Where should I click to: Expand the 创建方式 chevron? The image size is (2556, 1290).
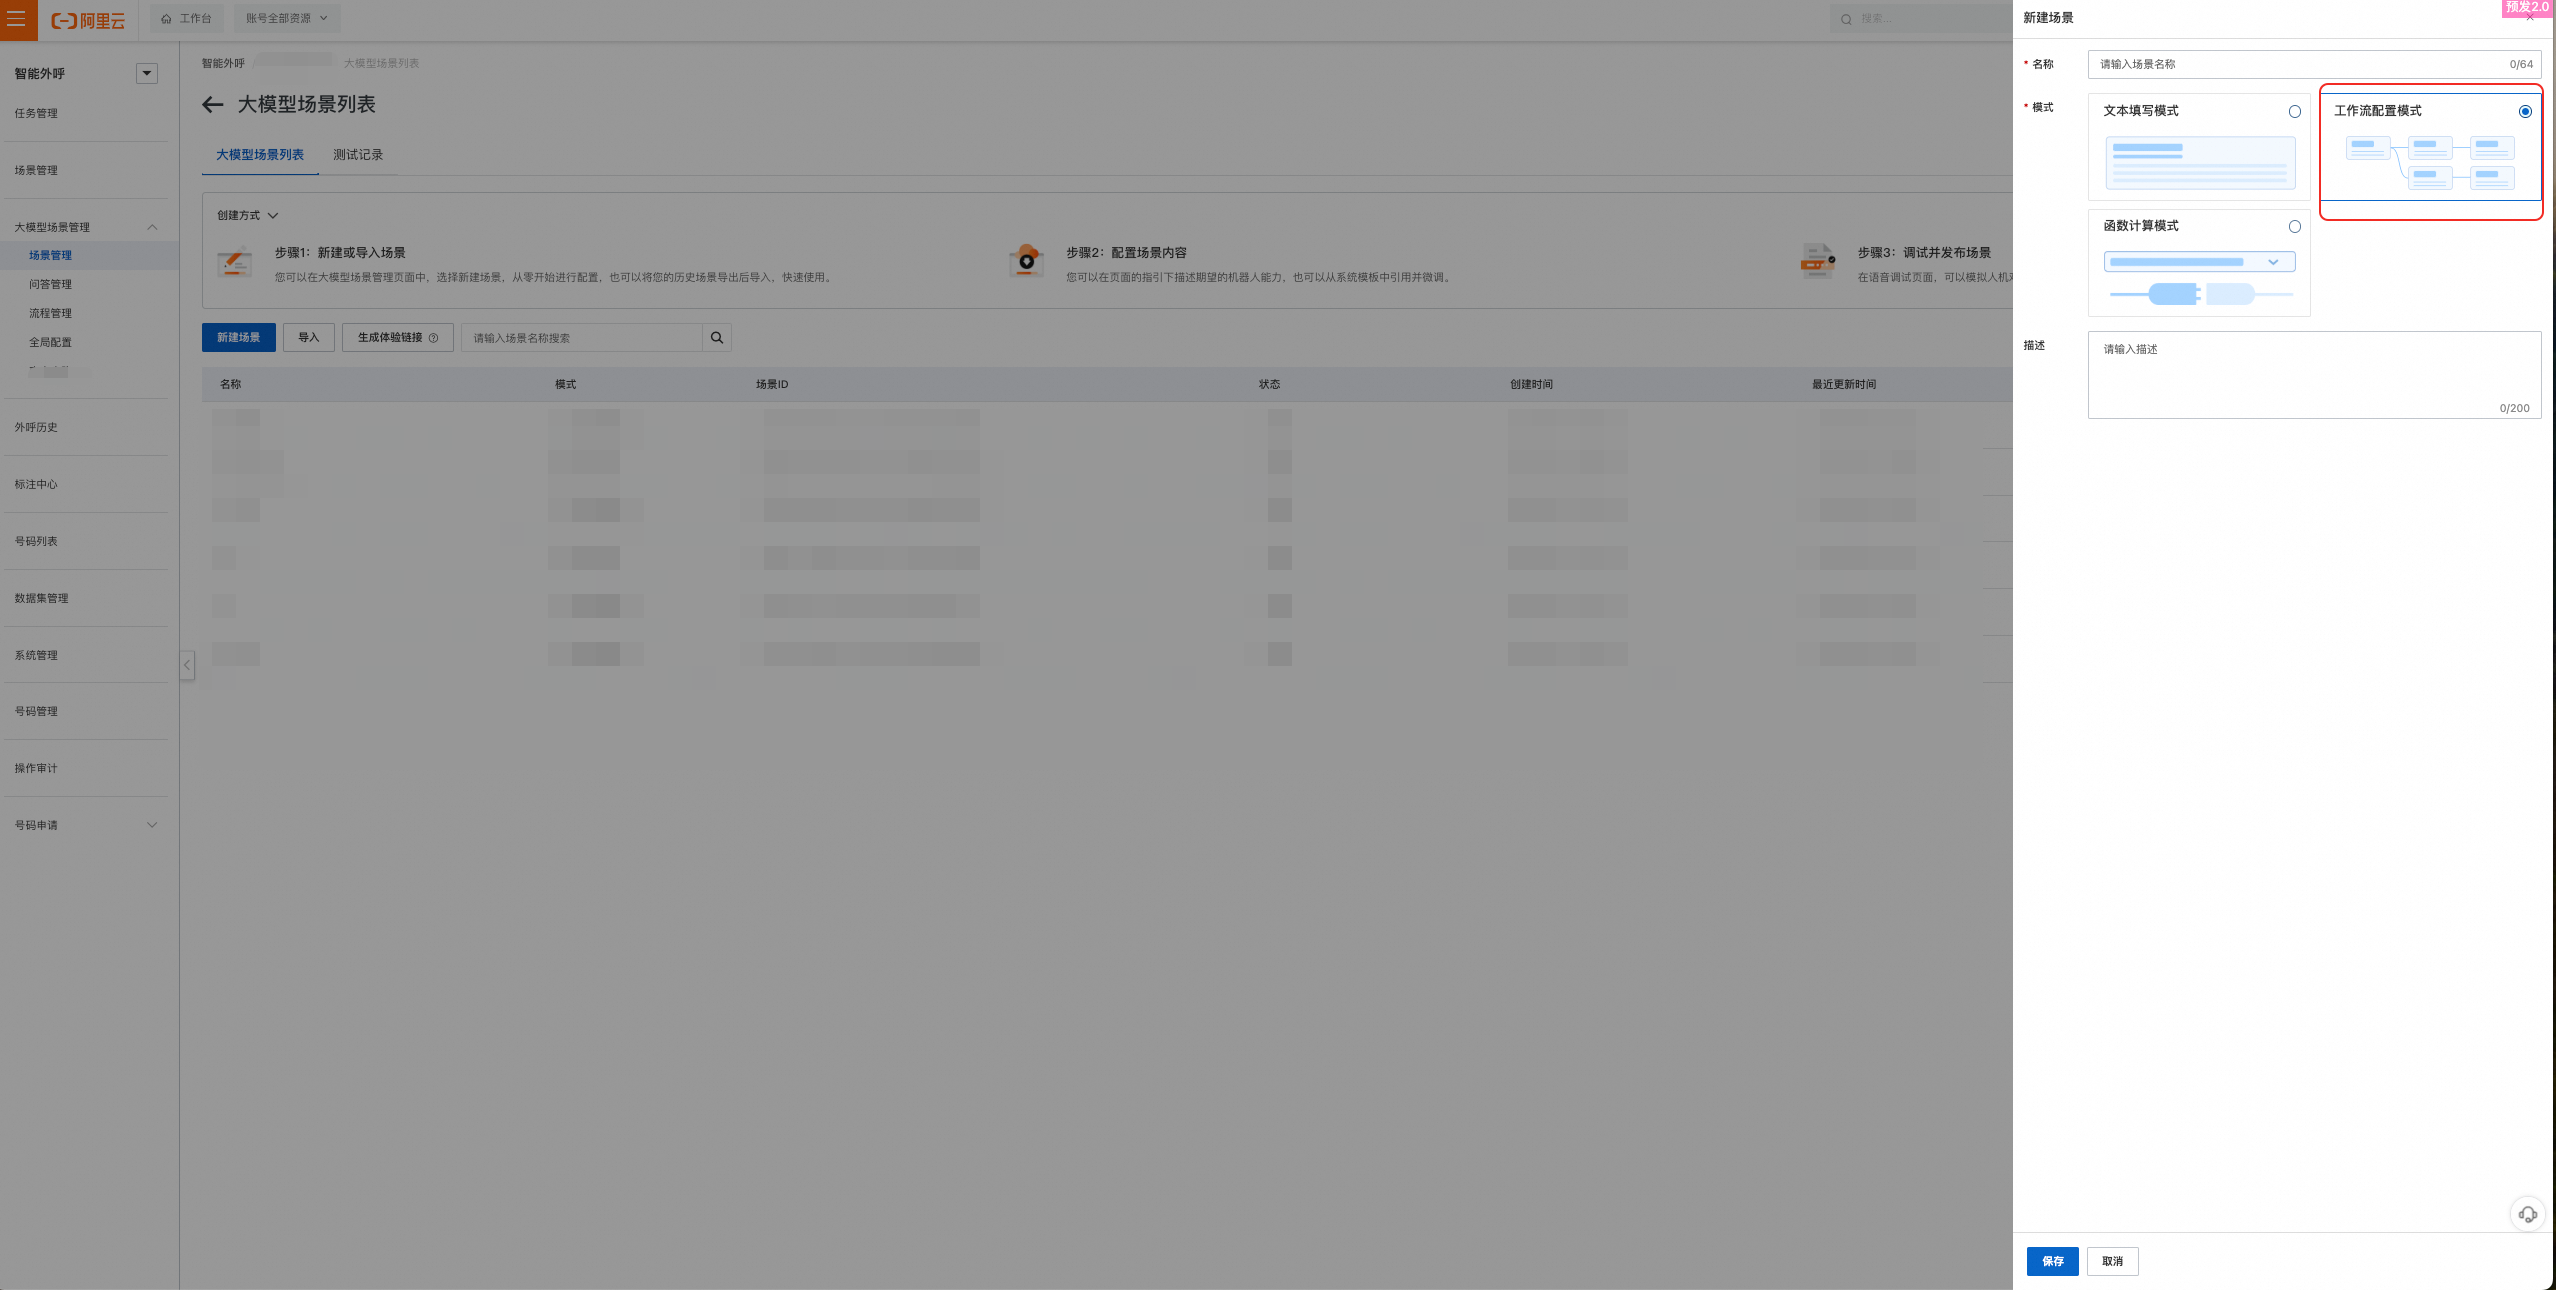273,215
